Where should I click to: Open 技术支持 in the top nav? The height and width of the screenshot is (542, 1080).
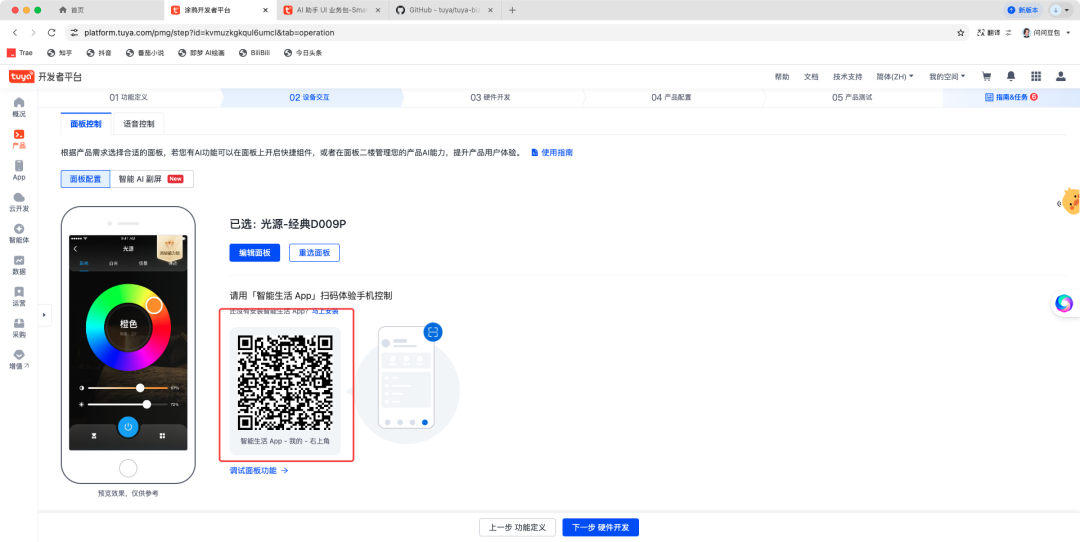click(x=847, y=76)
